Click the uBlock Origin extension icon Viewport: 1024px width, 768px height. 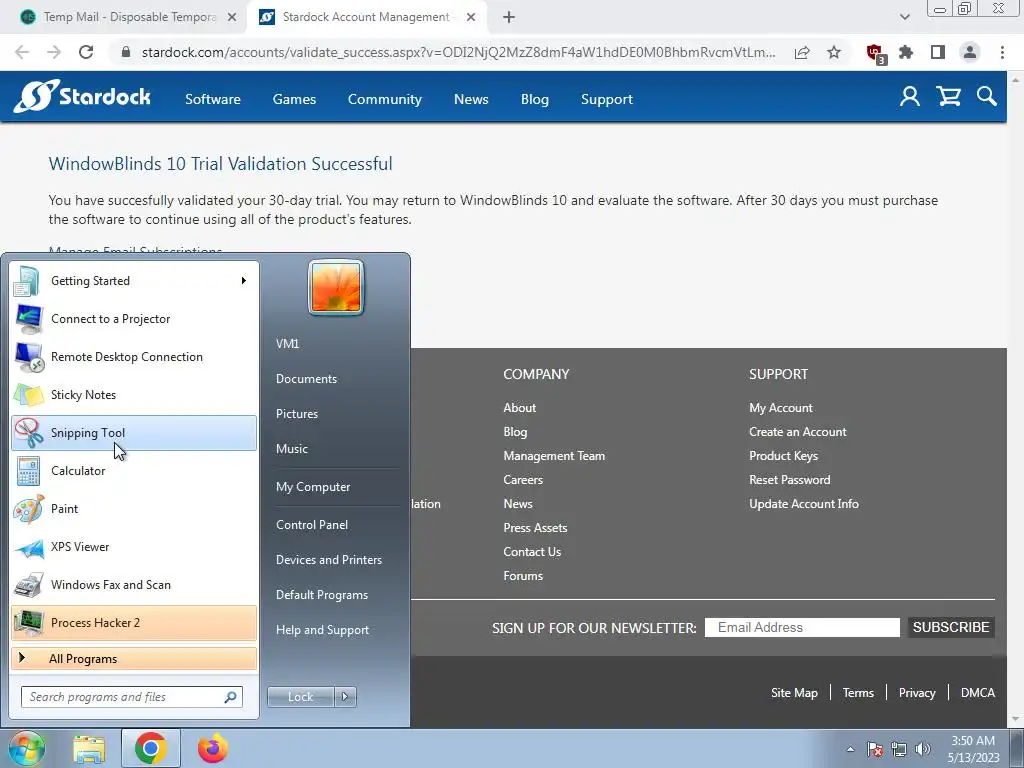click(x=874, y=53)
